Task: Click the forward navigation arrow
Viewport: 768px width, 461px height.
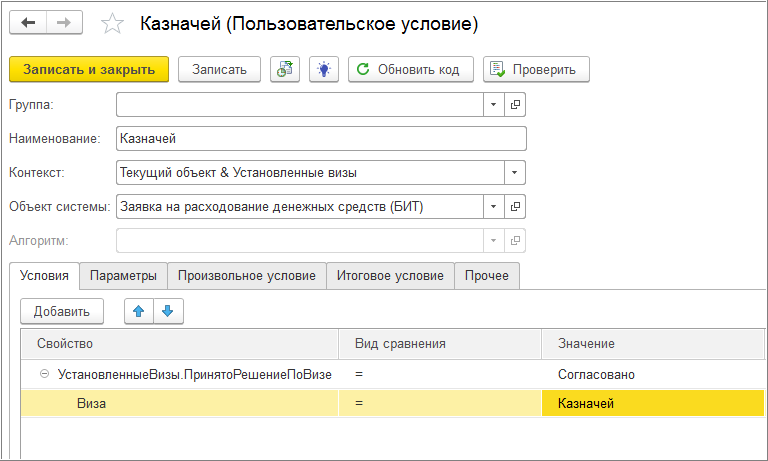Action: pos(65,22)
